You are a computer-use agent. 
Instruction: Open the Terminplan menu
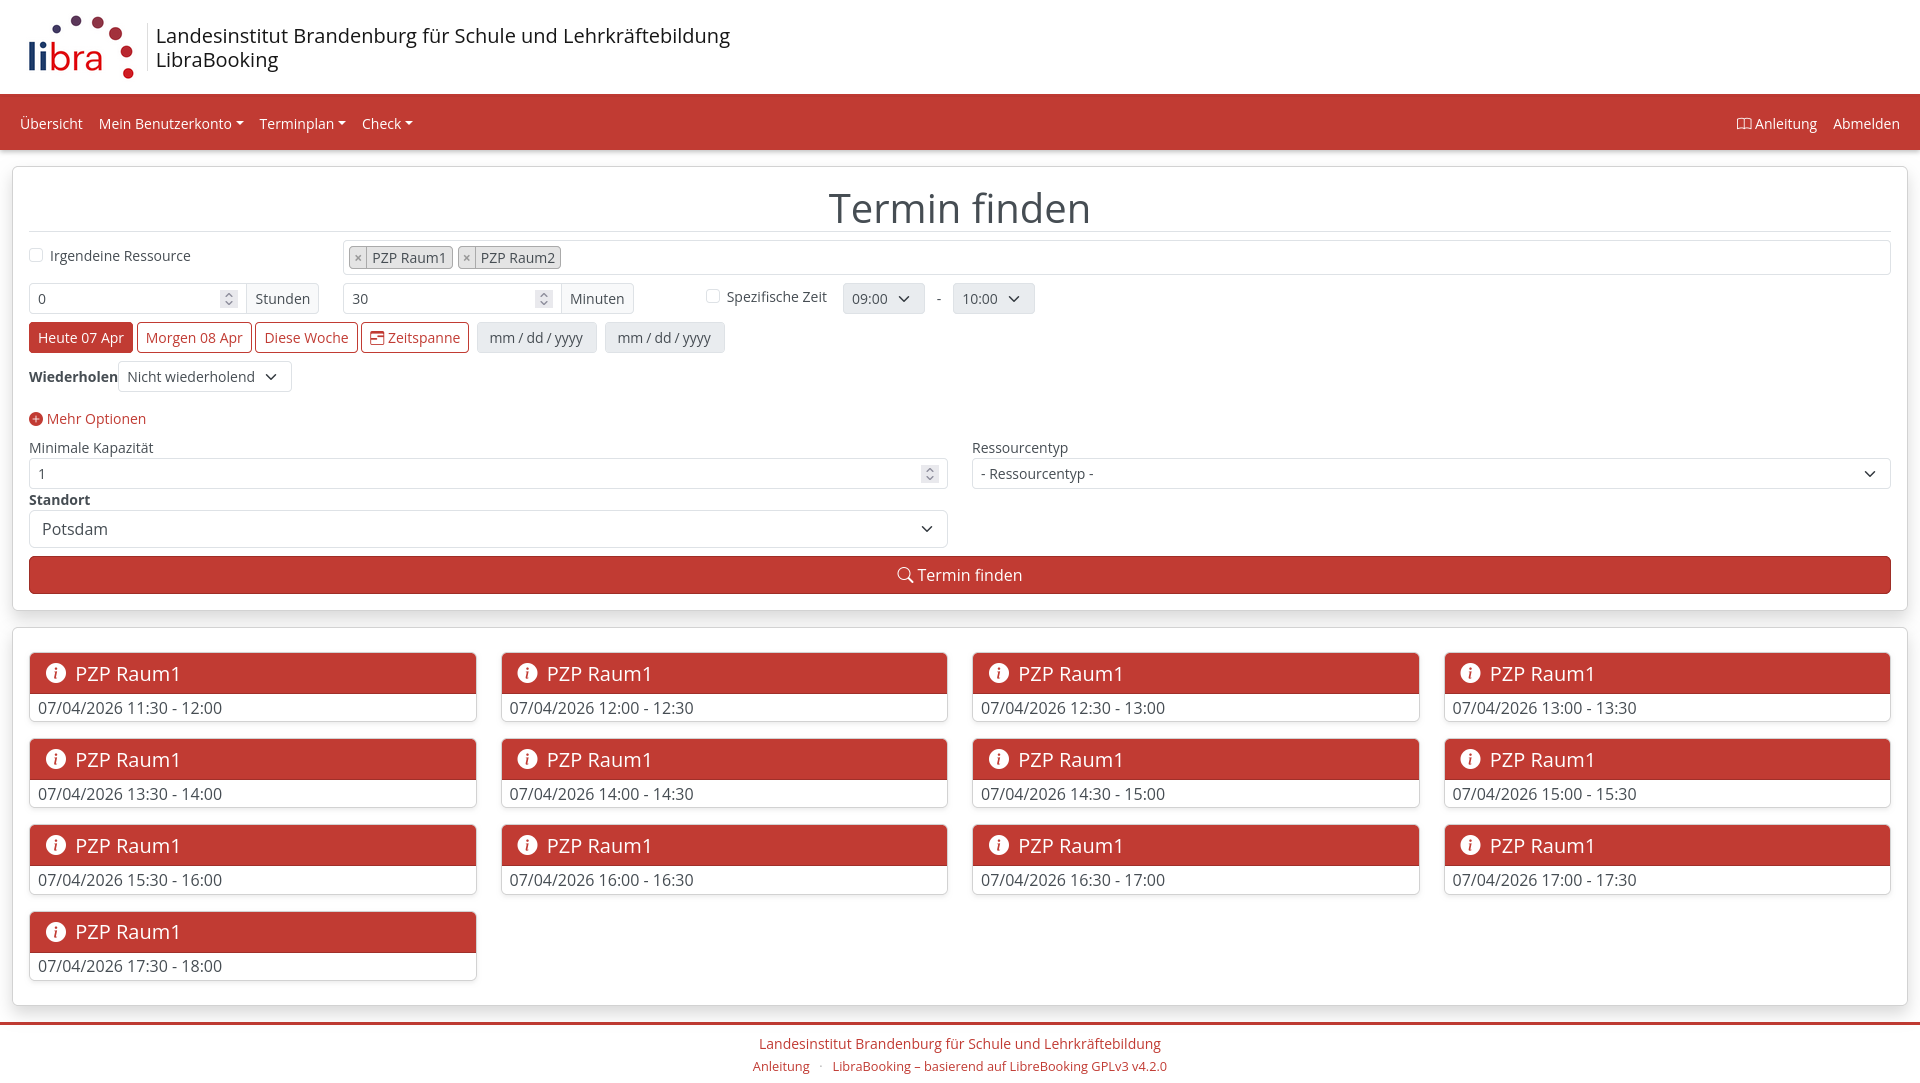(302, 123)
